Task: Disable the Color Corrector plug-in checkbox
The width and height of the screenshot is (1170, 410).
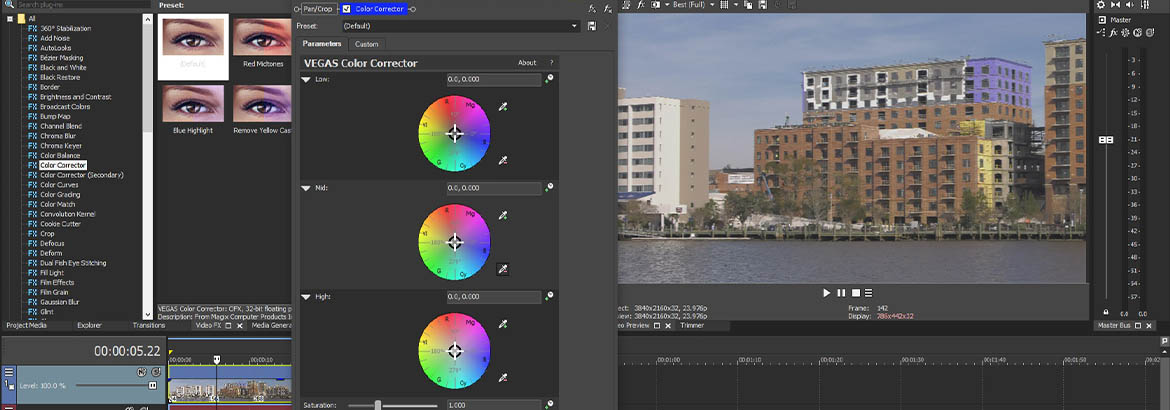Action: tap(346, 9)
